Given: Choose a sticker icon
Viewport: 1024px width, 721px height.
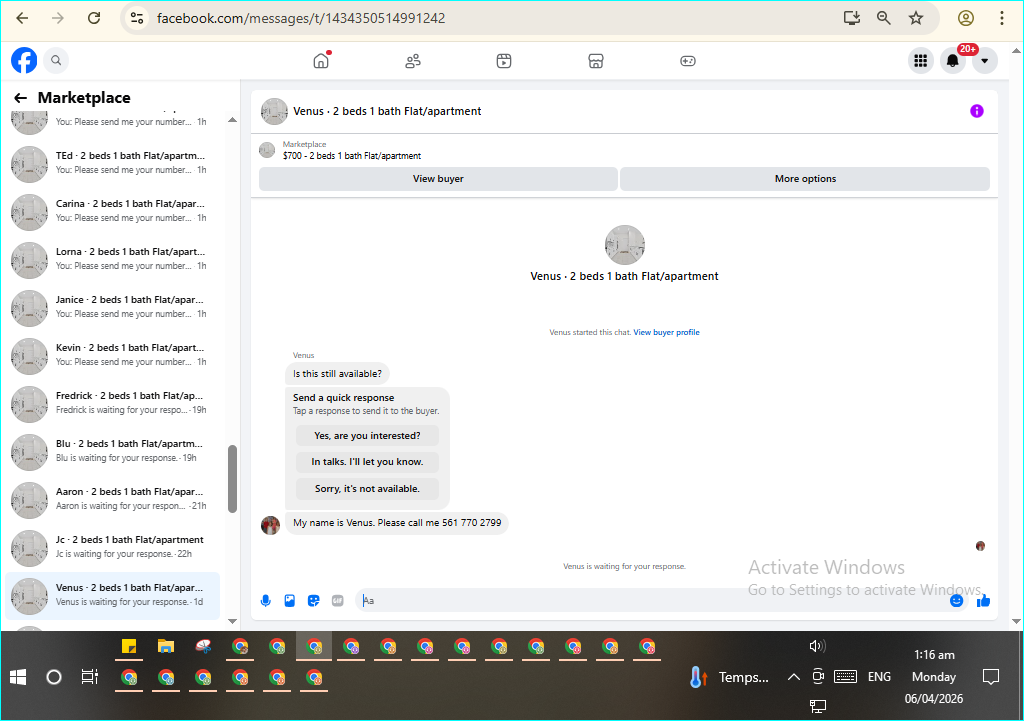Looking at the screenshot, I should (313, 601).
